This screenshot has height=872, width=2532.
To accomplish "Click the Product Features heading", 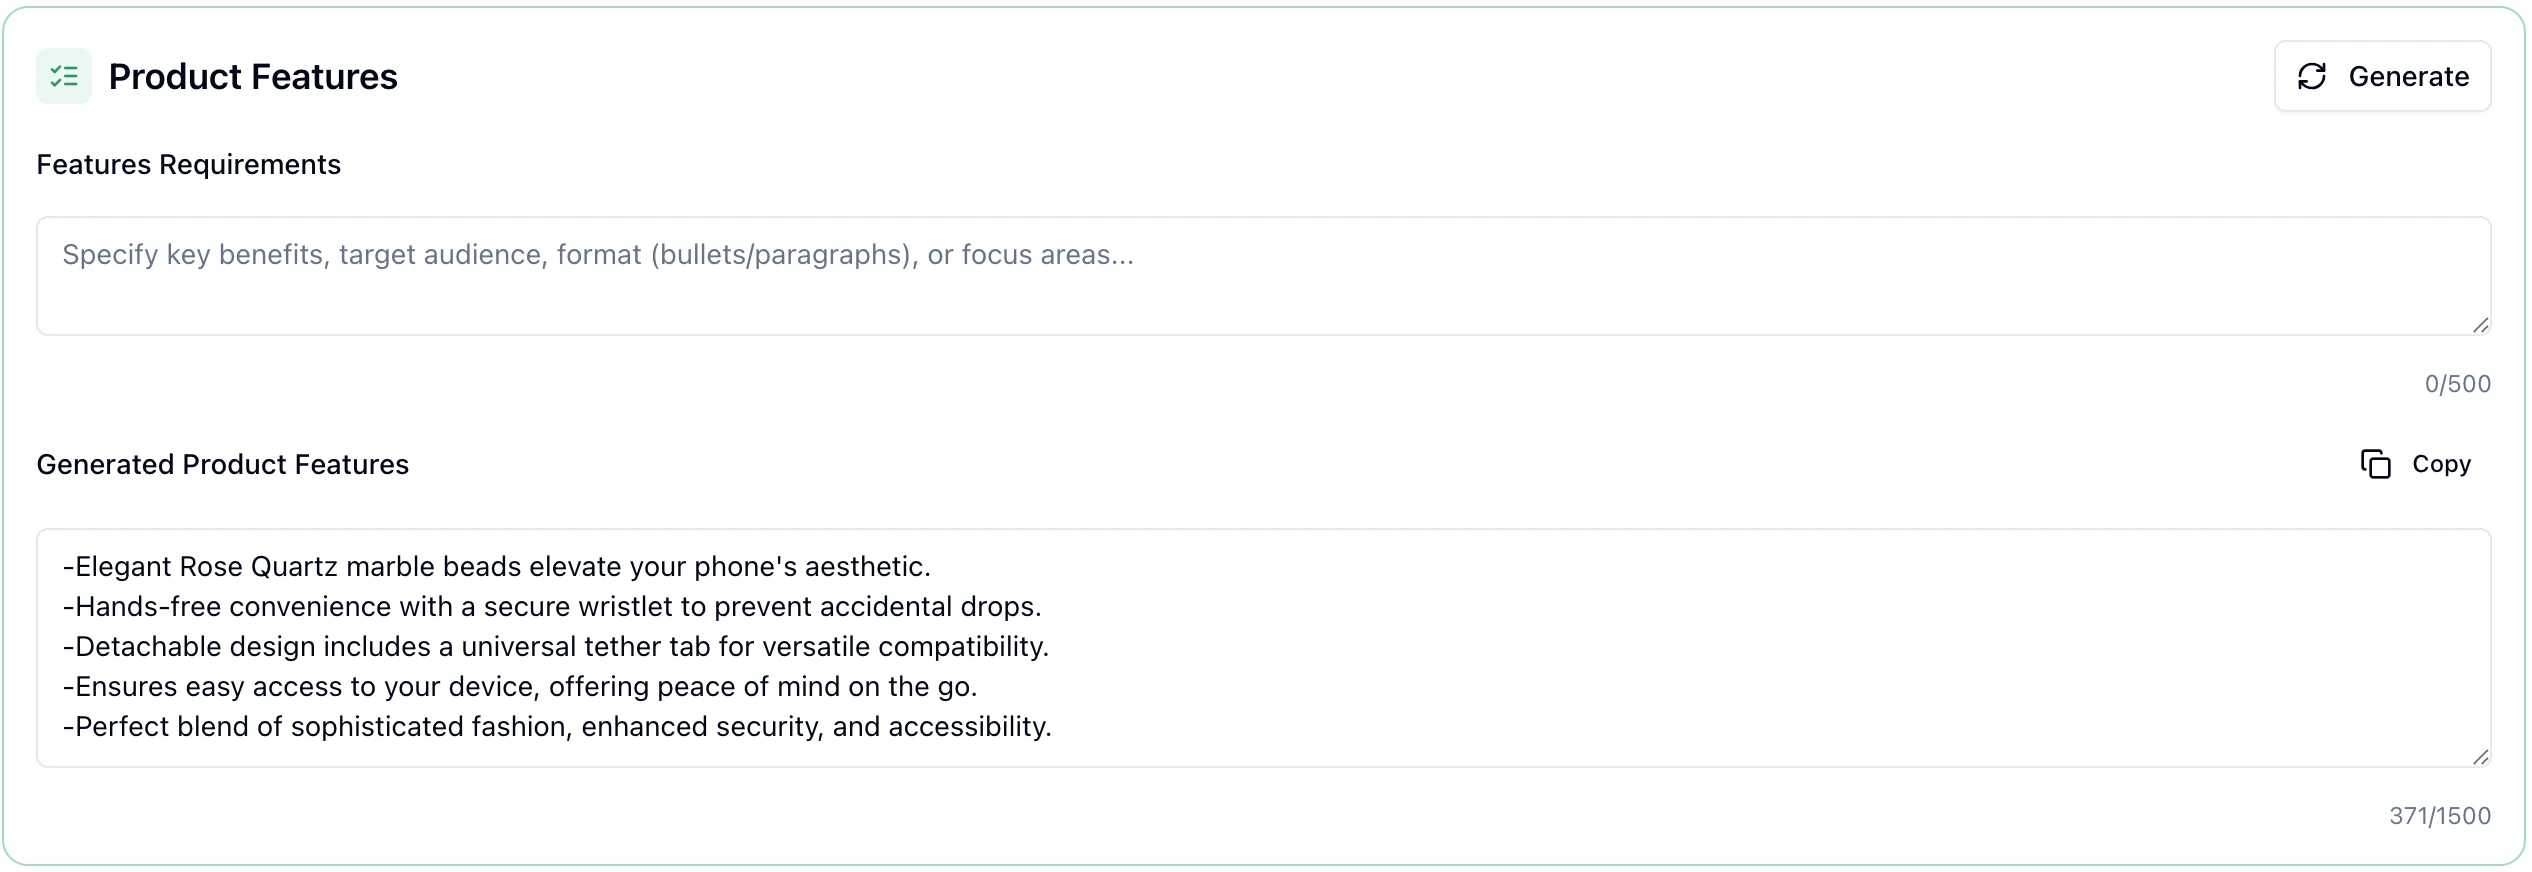I will [x=253, y=76].
